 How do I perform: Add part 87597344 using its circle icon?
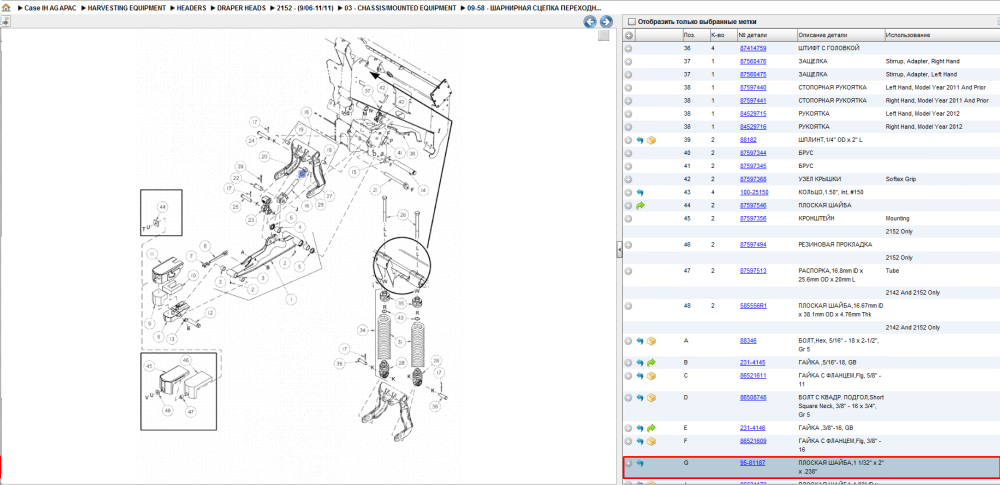[628, 153]
